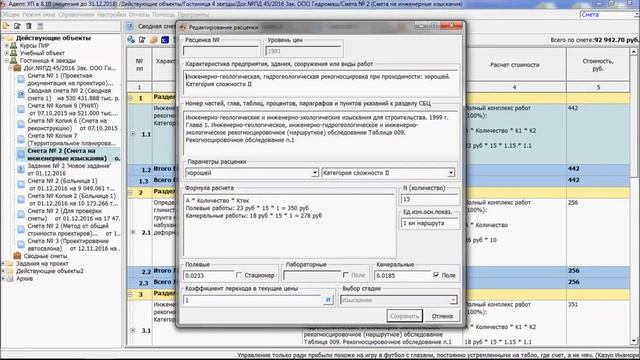Open the Настройки menu

point(112,14)
